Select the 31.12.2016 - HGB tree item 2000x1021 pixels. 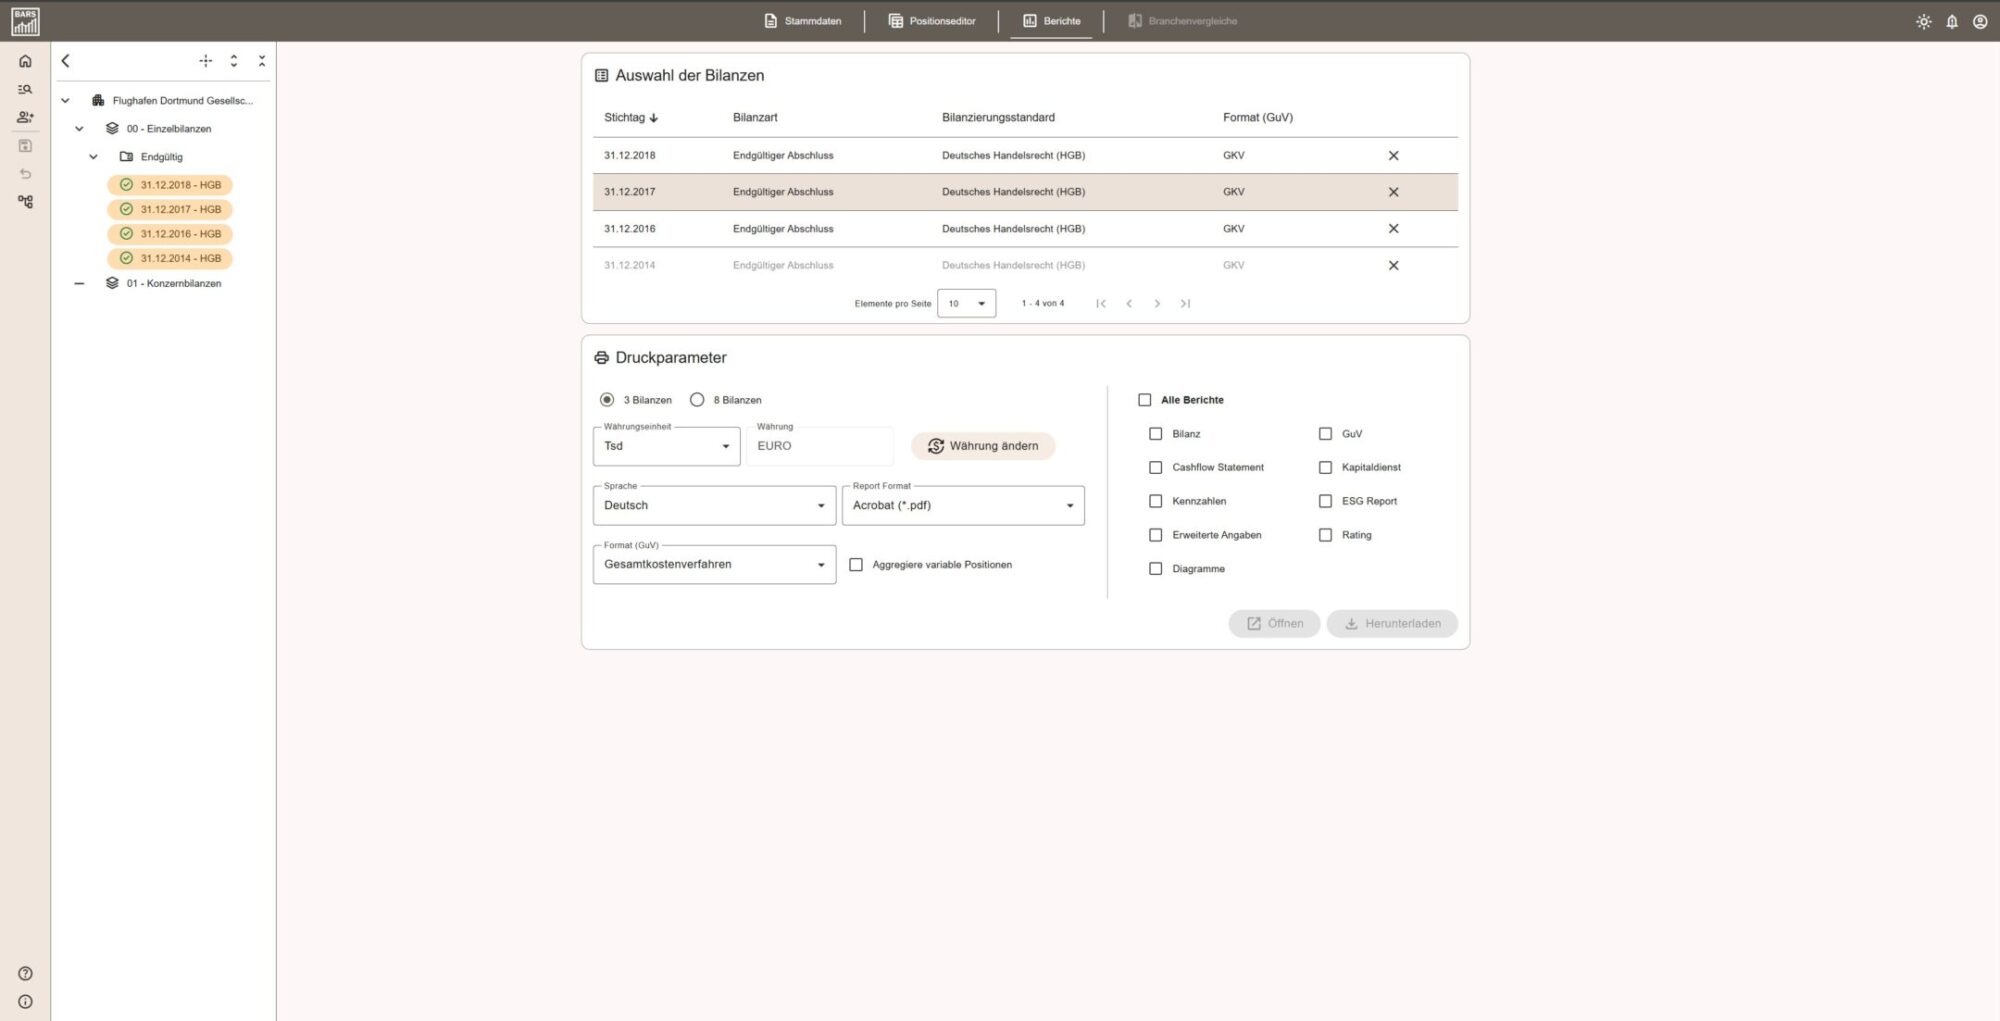click(170, 234)
